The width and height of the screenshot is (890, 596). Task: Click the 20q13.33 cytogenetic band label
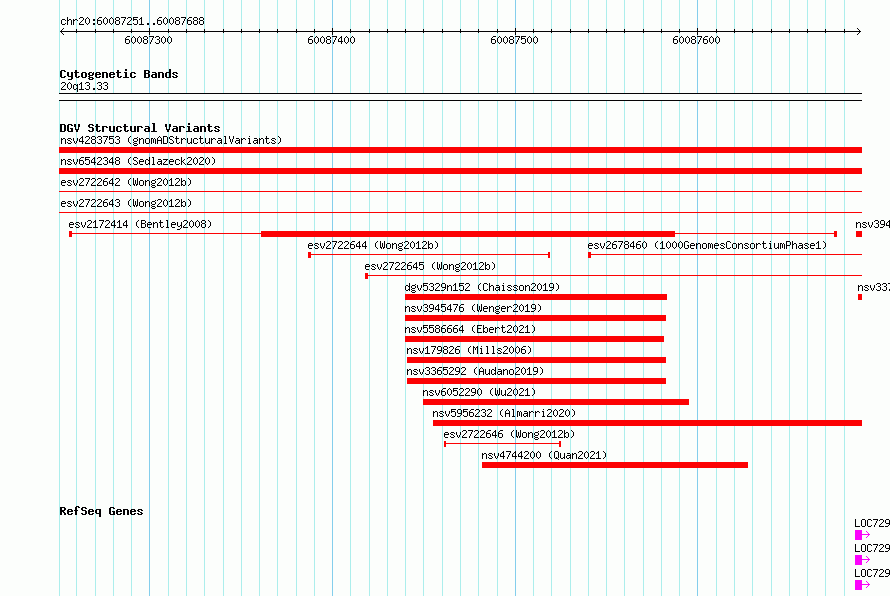[x=84, y=86]
